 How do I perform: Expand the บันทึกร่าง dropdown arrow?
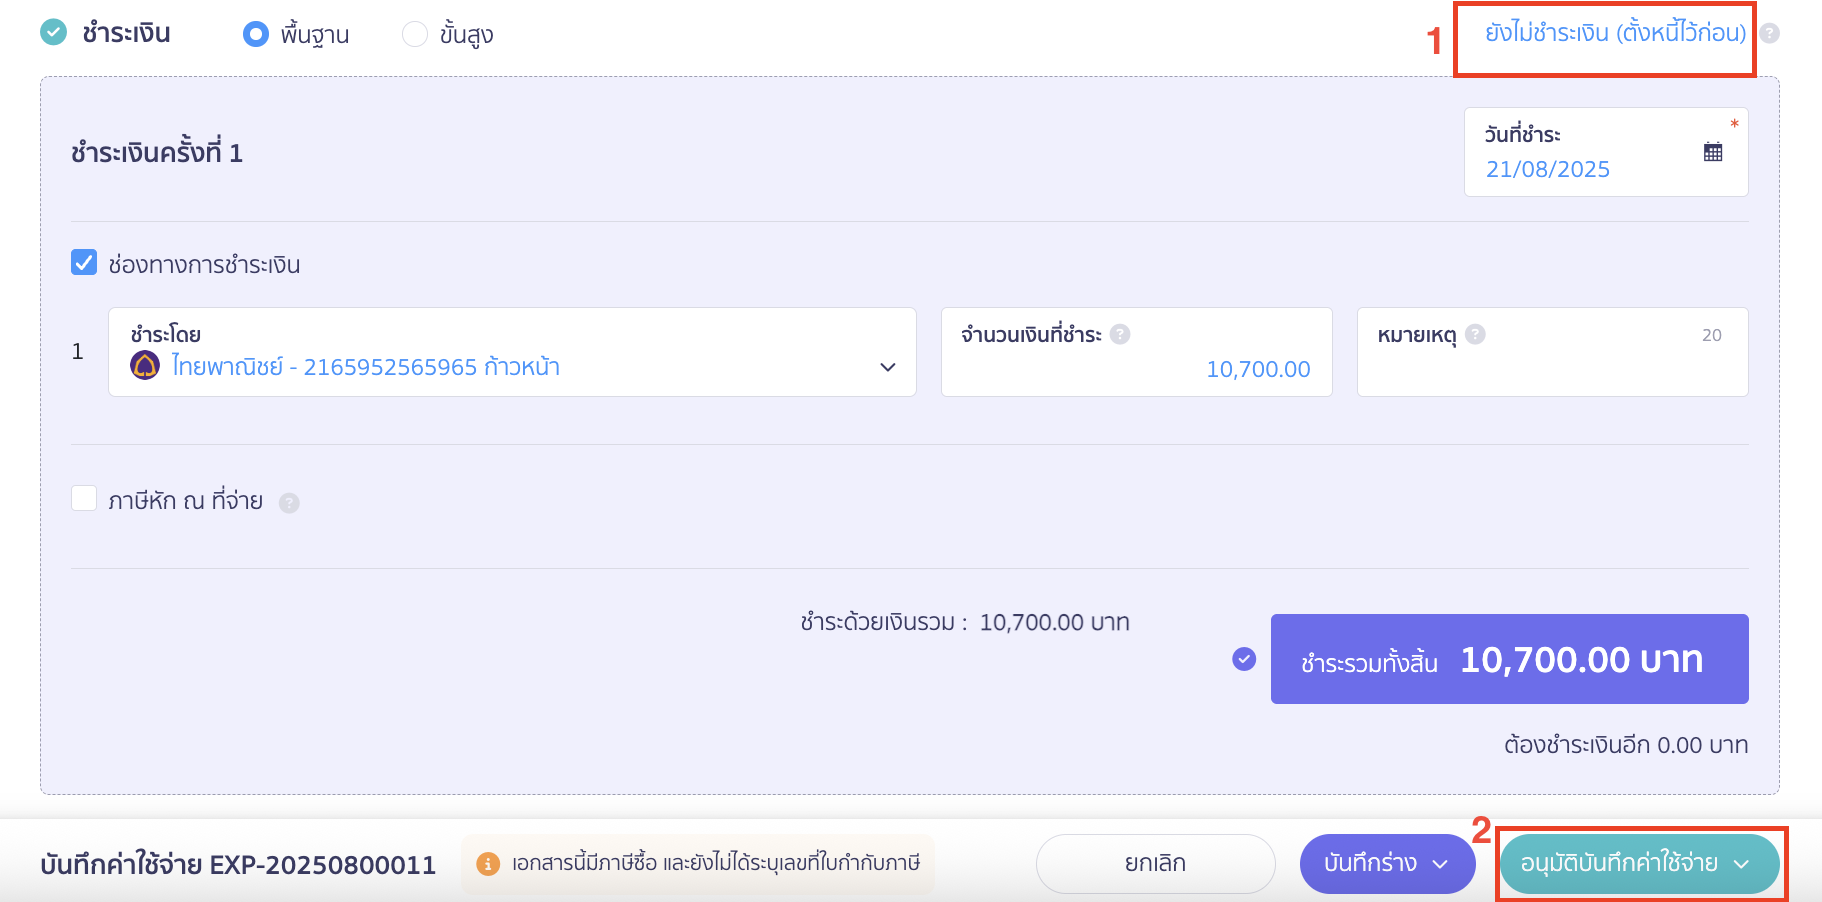pos(1441,863)
